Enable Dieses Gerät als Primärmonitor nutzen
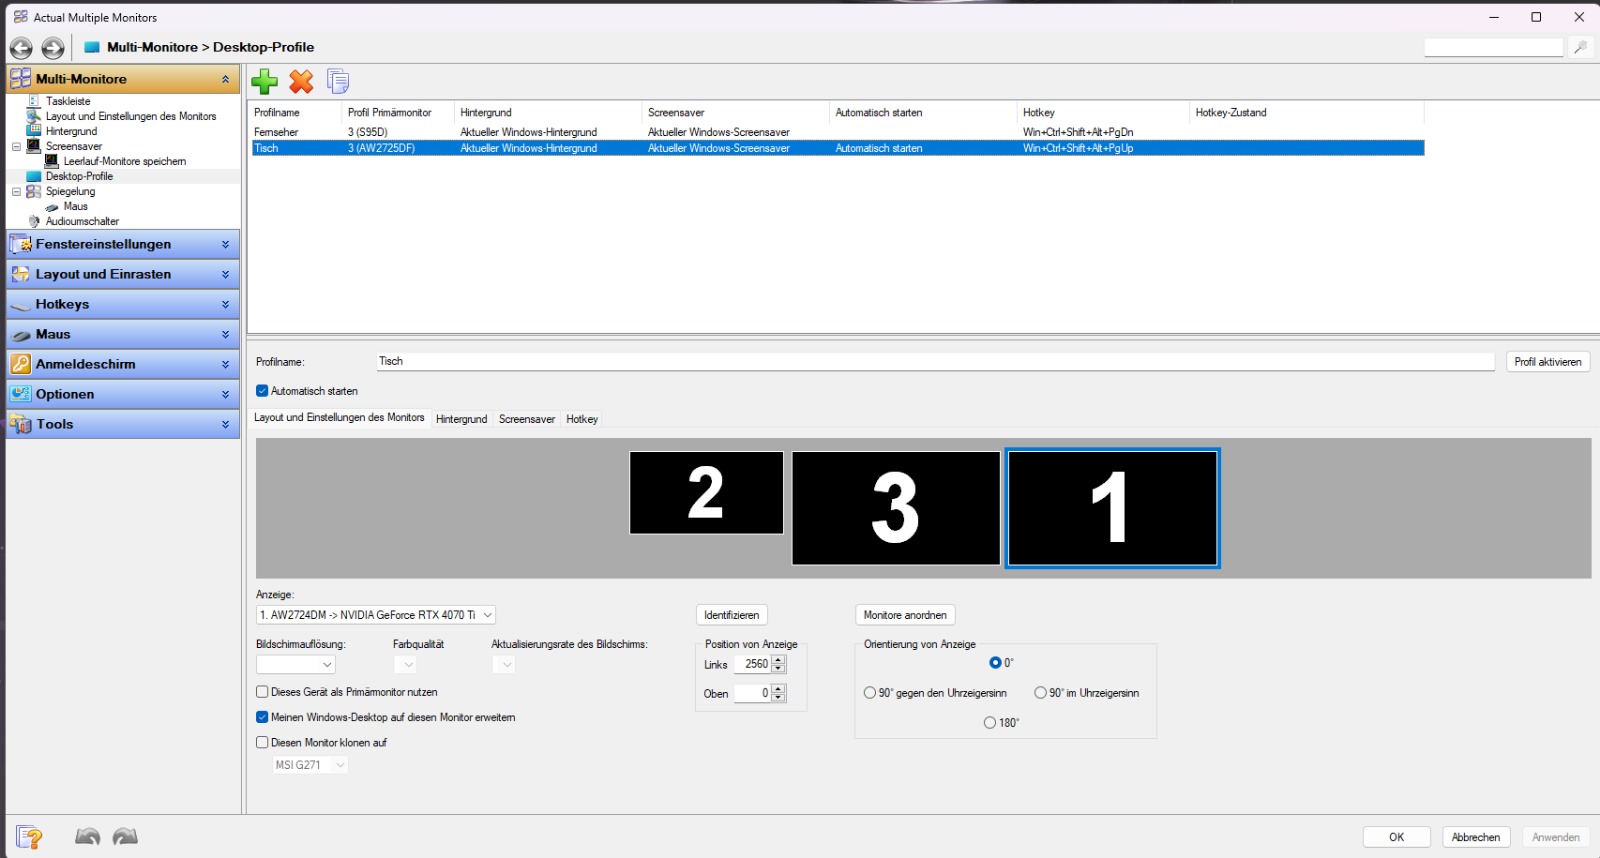 tap(262, 692)
